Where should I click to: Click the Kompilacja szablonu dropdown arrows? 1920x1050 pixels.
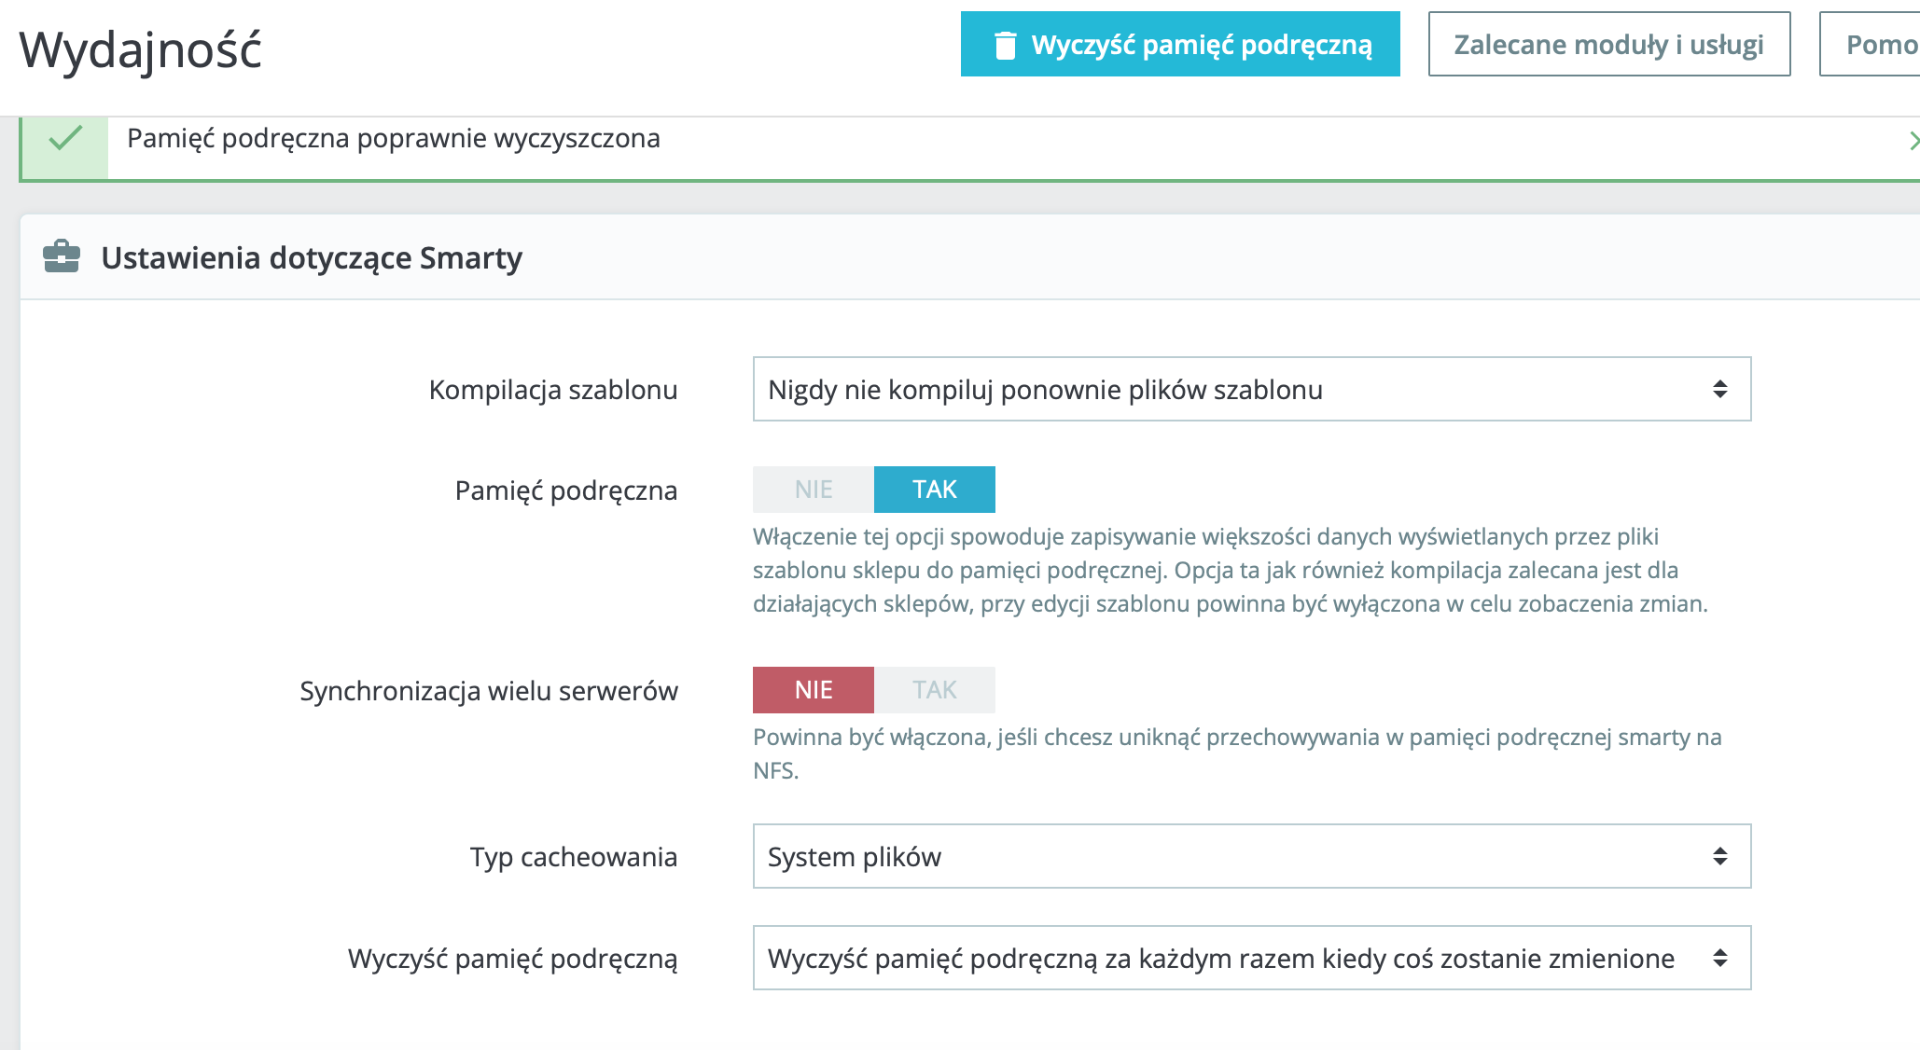(1719, 389)
